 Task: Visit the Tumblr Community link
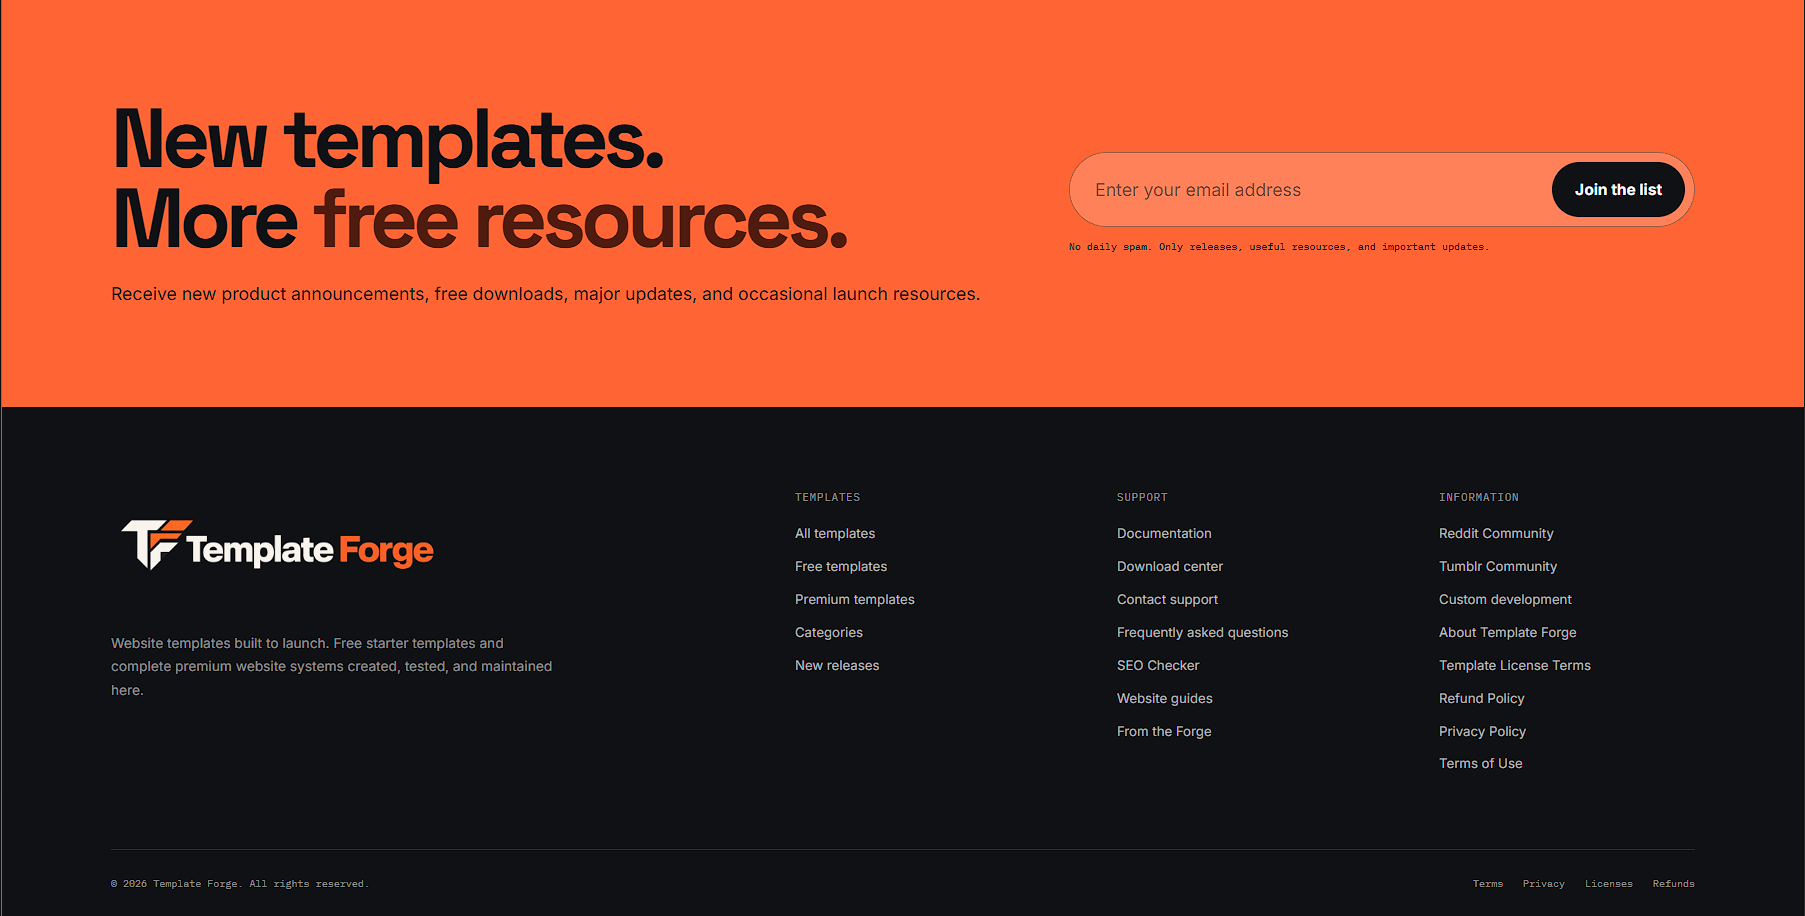(1498, 567)
